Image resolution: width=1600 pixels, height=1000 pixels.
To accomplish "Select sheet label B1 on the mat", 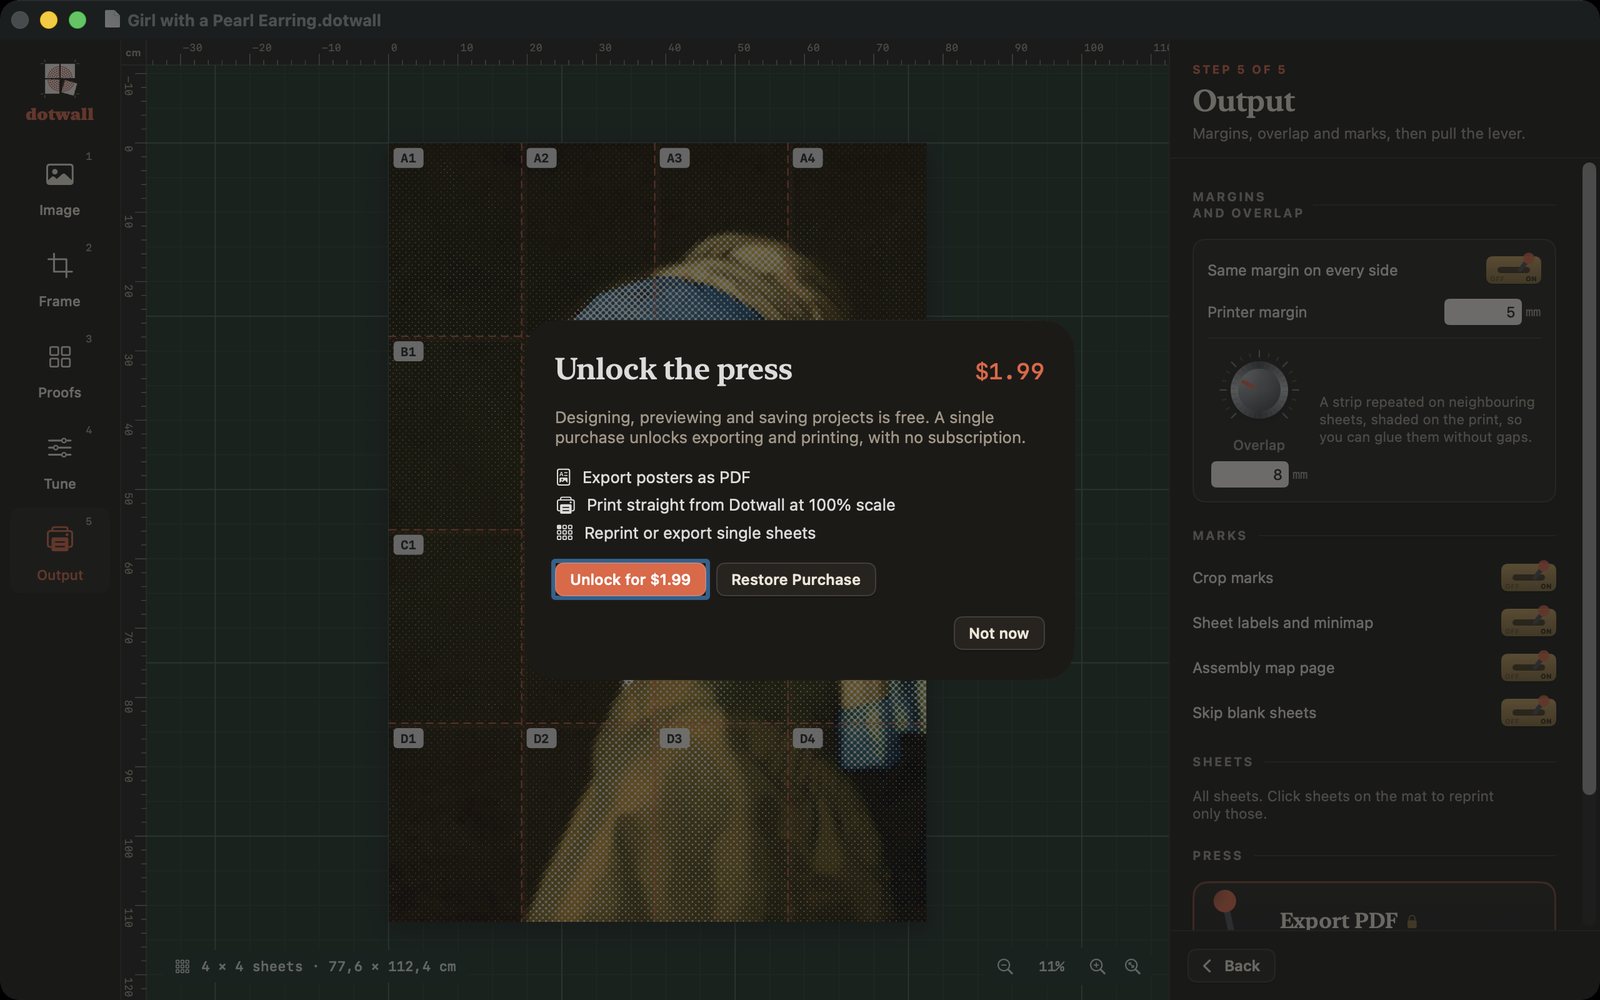I will tap(408, 352).
